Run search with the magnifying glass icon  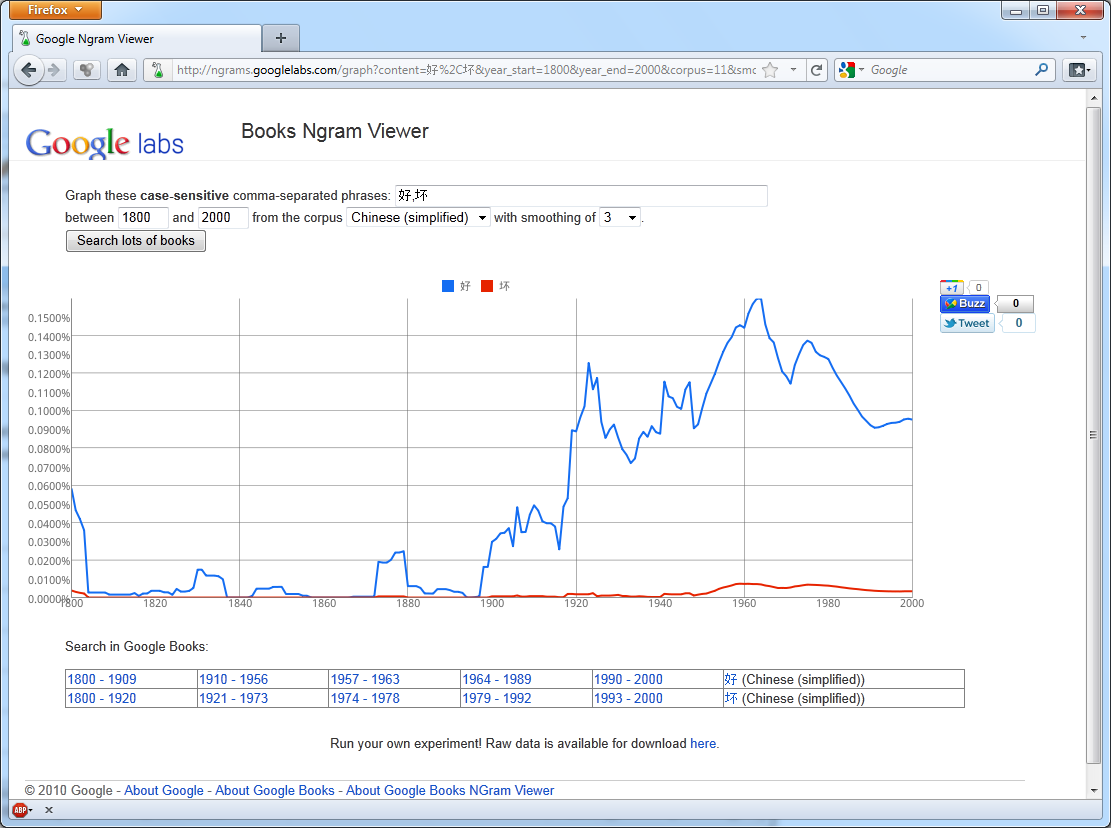(x=1042, y=70)
